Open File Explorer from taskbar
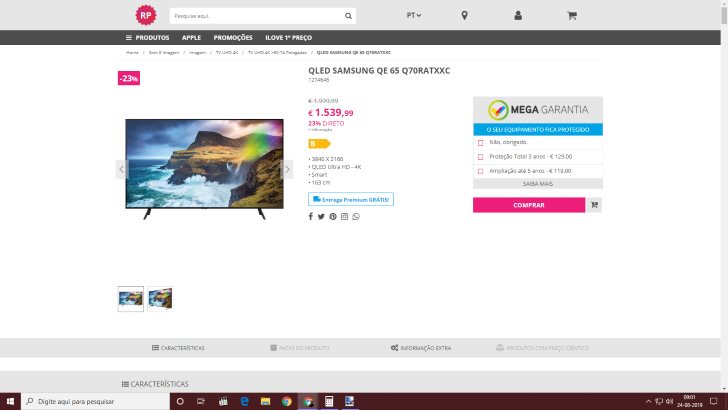The height and width of the screenshot is (410, 728). 265,401
